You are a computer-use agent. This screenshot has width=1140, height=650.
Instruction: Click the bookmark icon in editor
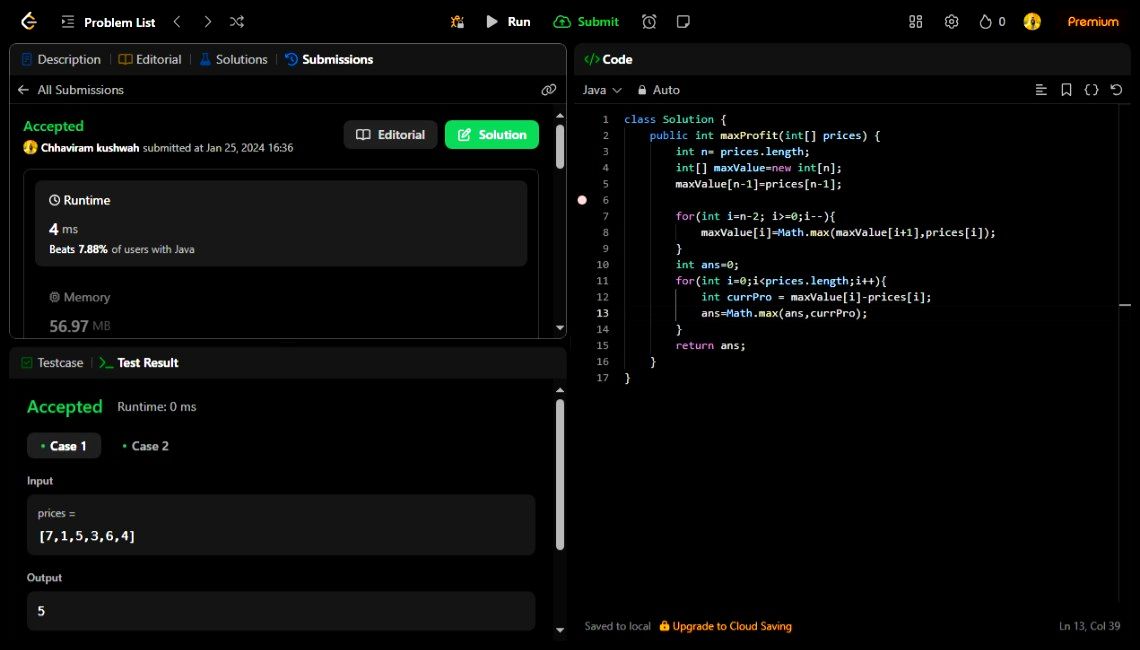(1066, 89)
